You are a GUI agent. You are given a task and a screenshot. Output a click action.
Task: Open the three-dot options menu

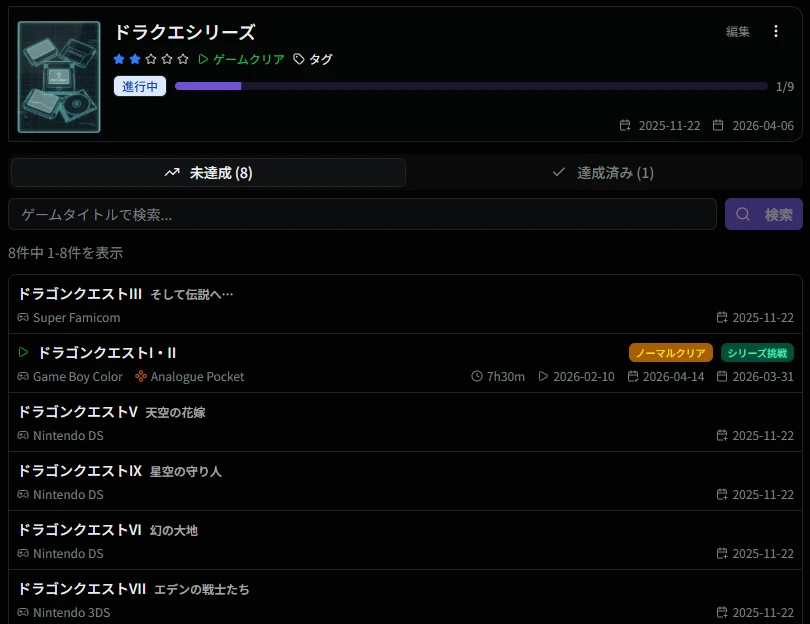click(x=777, y=31)
